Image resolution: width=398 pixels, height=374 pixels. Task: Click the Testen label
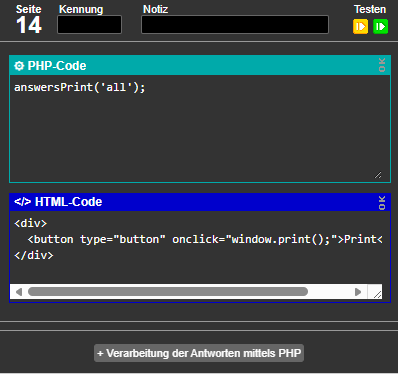(x=370, y=9)
